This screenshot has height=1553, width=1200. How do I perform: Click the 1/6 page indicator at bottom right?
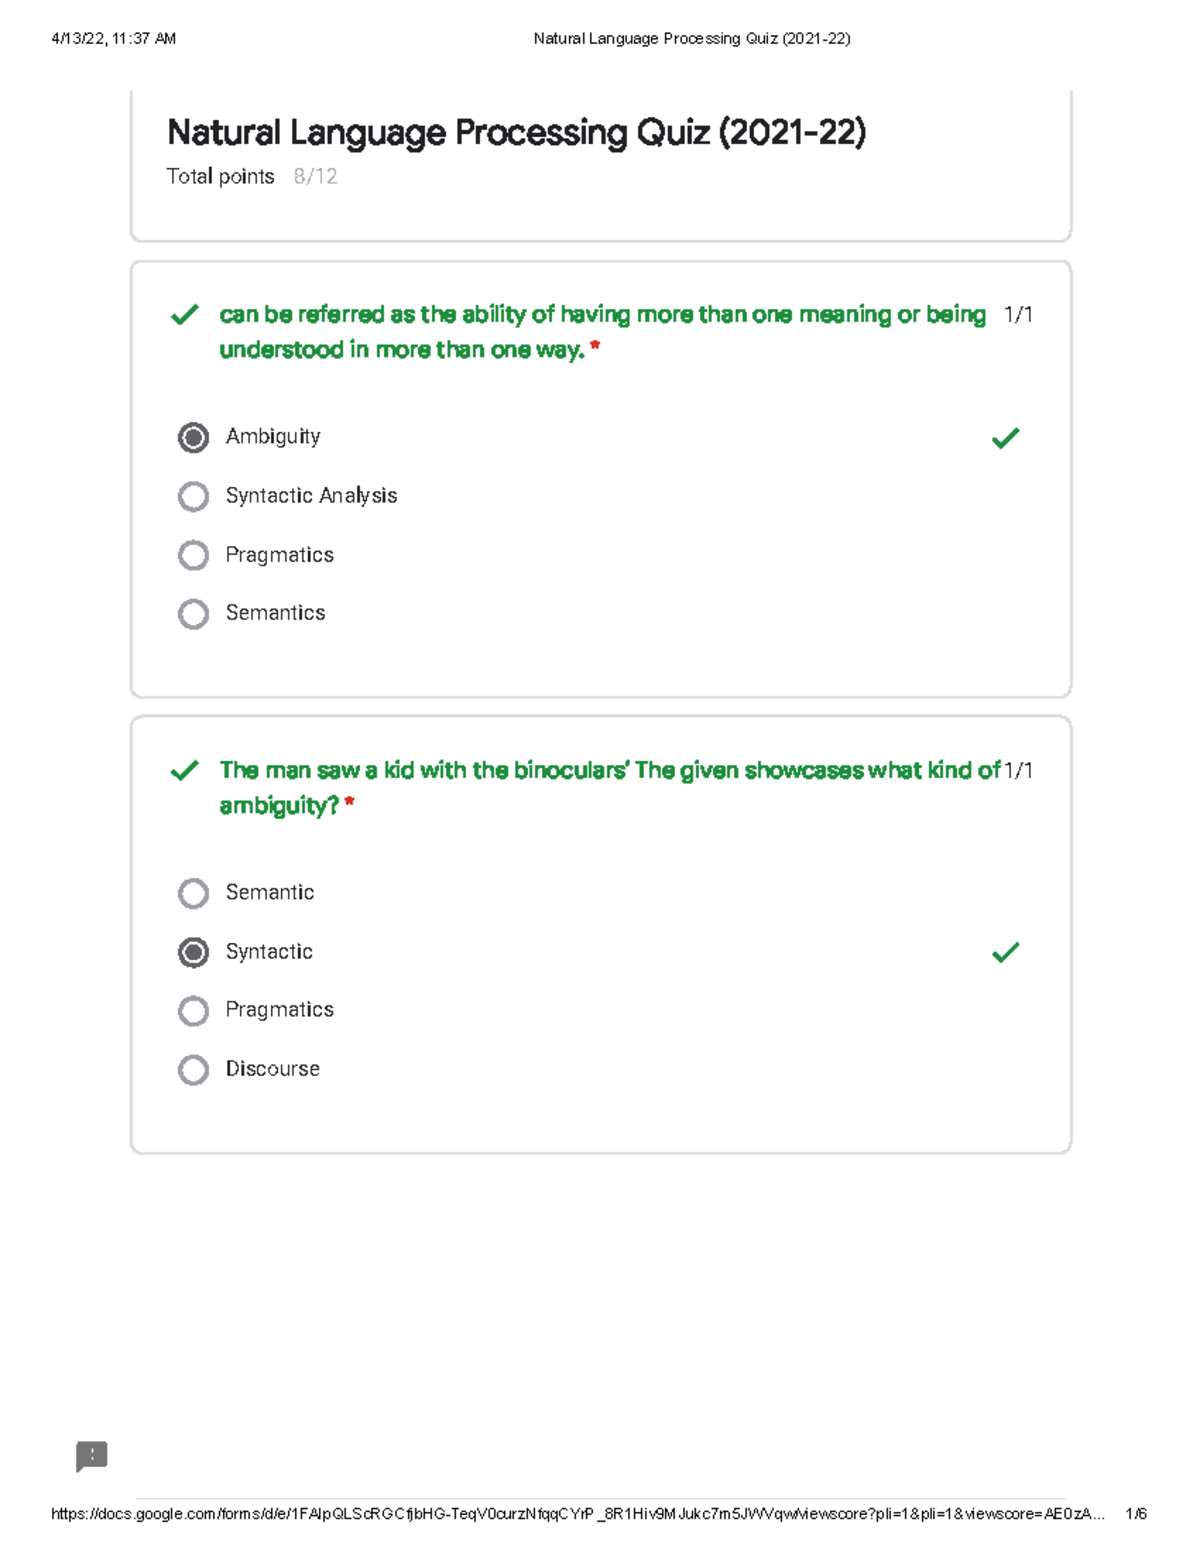click(x=1137, y=1514)
